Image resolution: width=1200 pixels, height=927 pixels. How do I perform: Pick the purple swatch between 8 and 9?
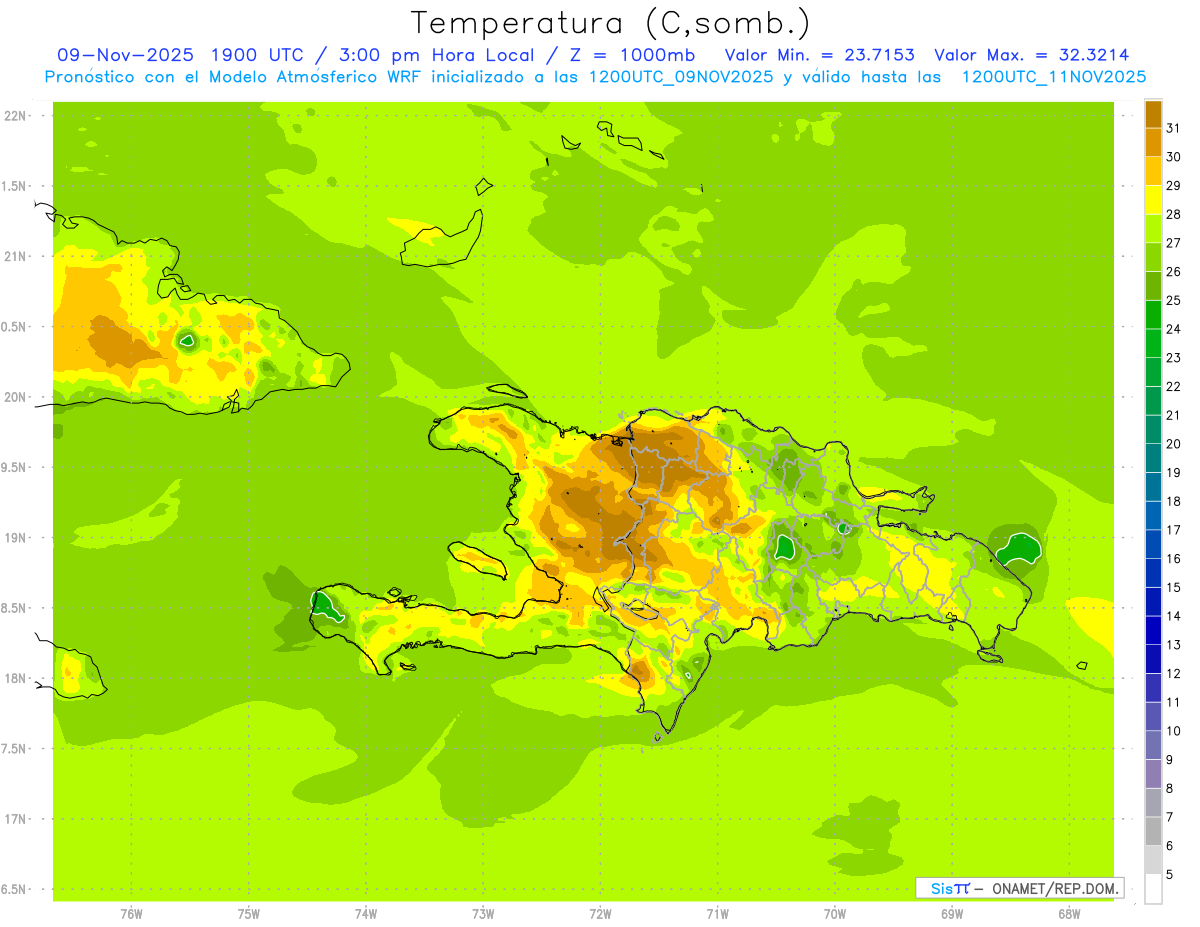[x=1153, y=774]
